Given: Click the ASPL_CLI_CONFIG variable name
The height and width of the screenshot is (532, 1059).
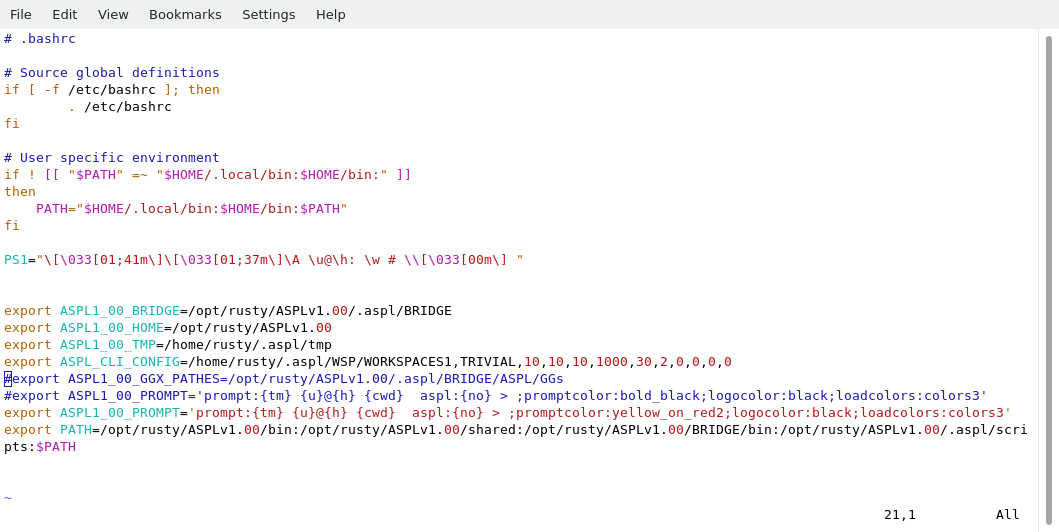Looking at the screenshot, I should 120,362.
